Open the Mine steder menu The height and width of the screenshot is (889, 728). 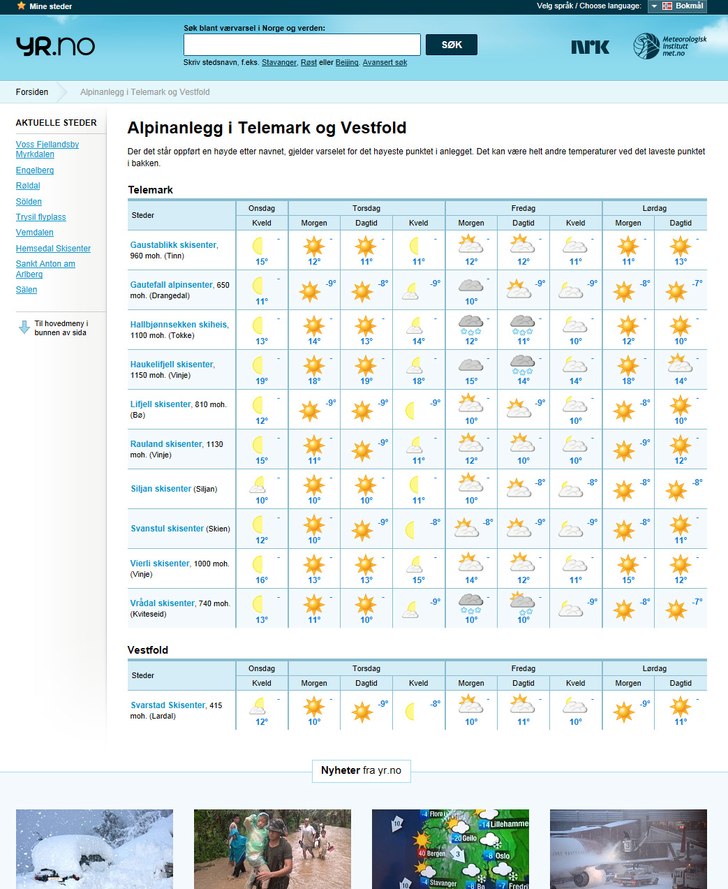point(50,6)
